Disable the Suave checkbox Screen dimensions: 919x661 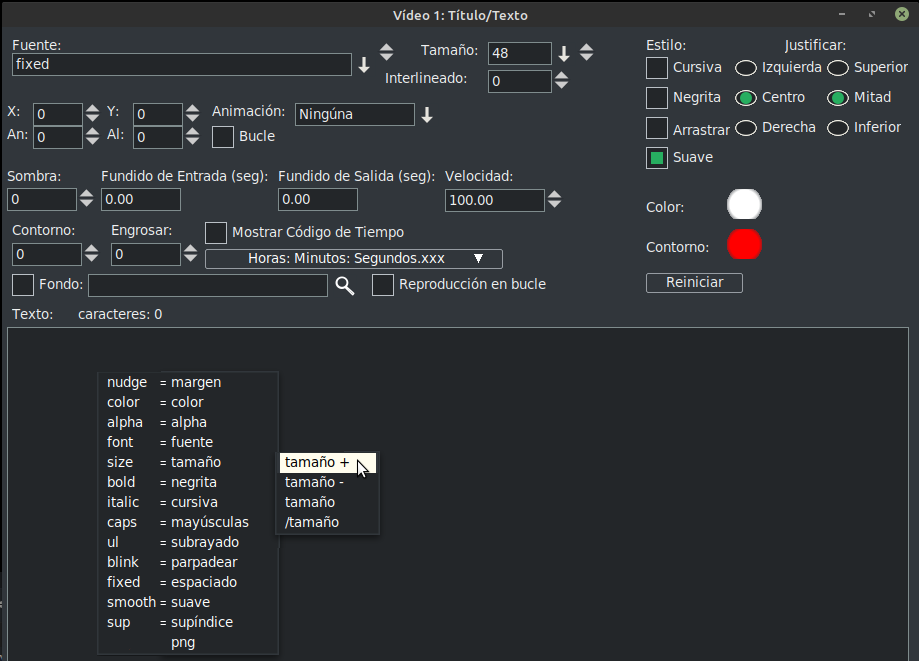click(x=657, y=158)
